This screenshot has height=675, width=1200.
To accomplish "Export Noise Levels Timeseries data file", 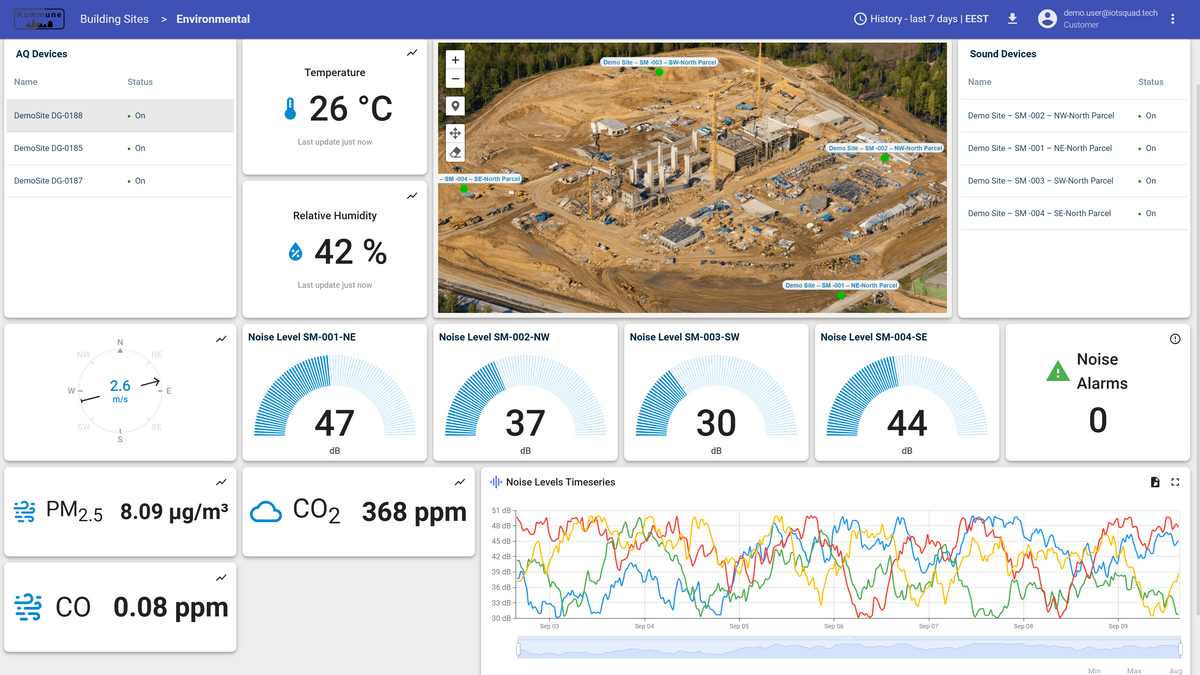I will pyautogui.click(x=1155, y=482).
